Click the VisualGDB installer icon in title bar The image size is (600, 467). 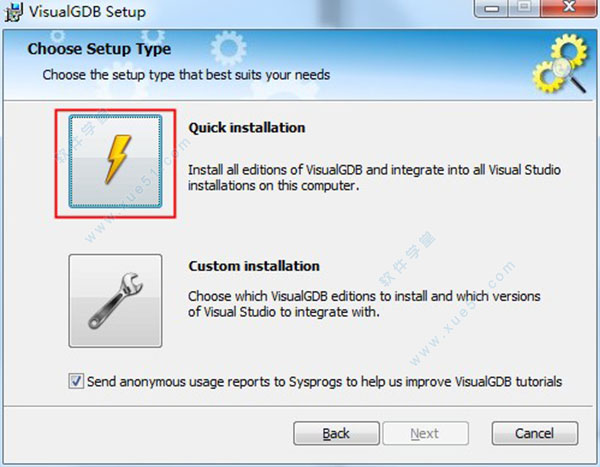click(13, 12)
